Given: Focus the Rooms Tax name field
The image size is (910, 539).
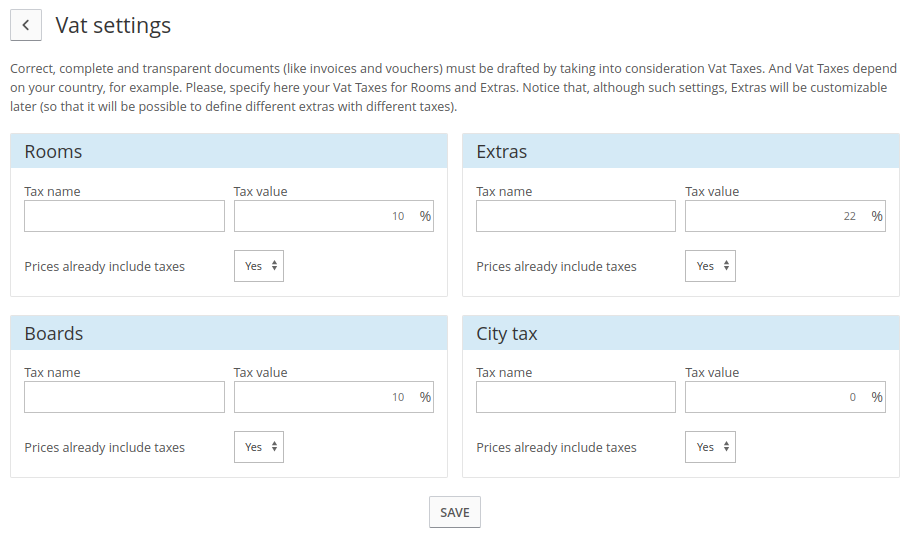Looking at the screenshot, I should (124, 216).
